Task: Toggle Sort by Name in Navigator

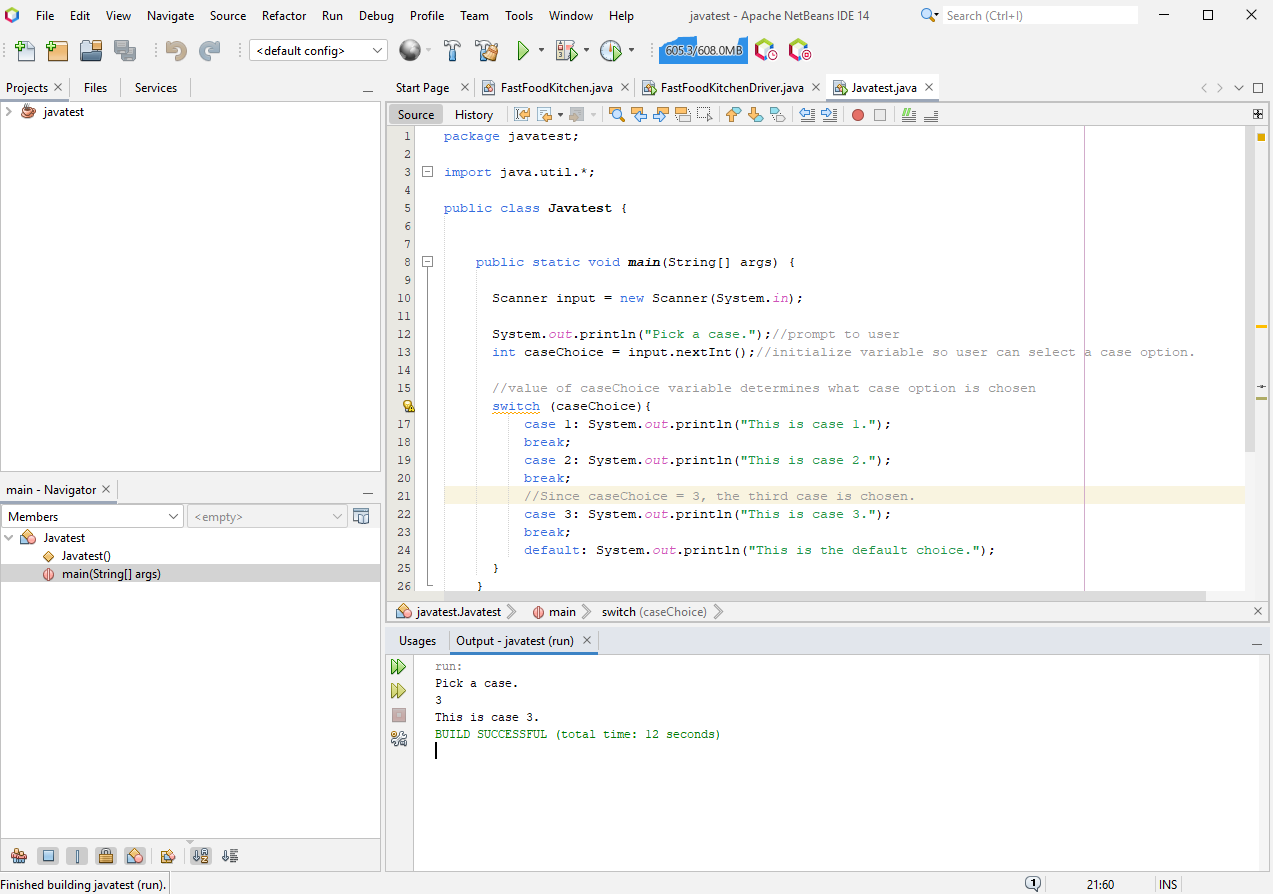Action: coord(201,856)
